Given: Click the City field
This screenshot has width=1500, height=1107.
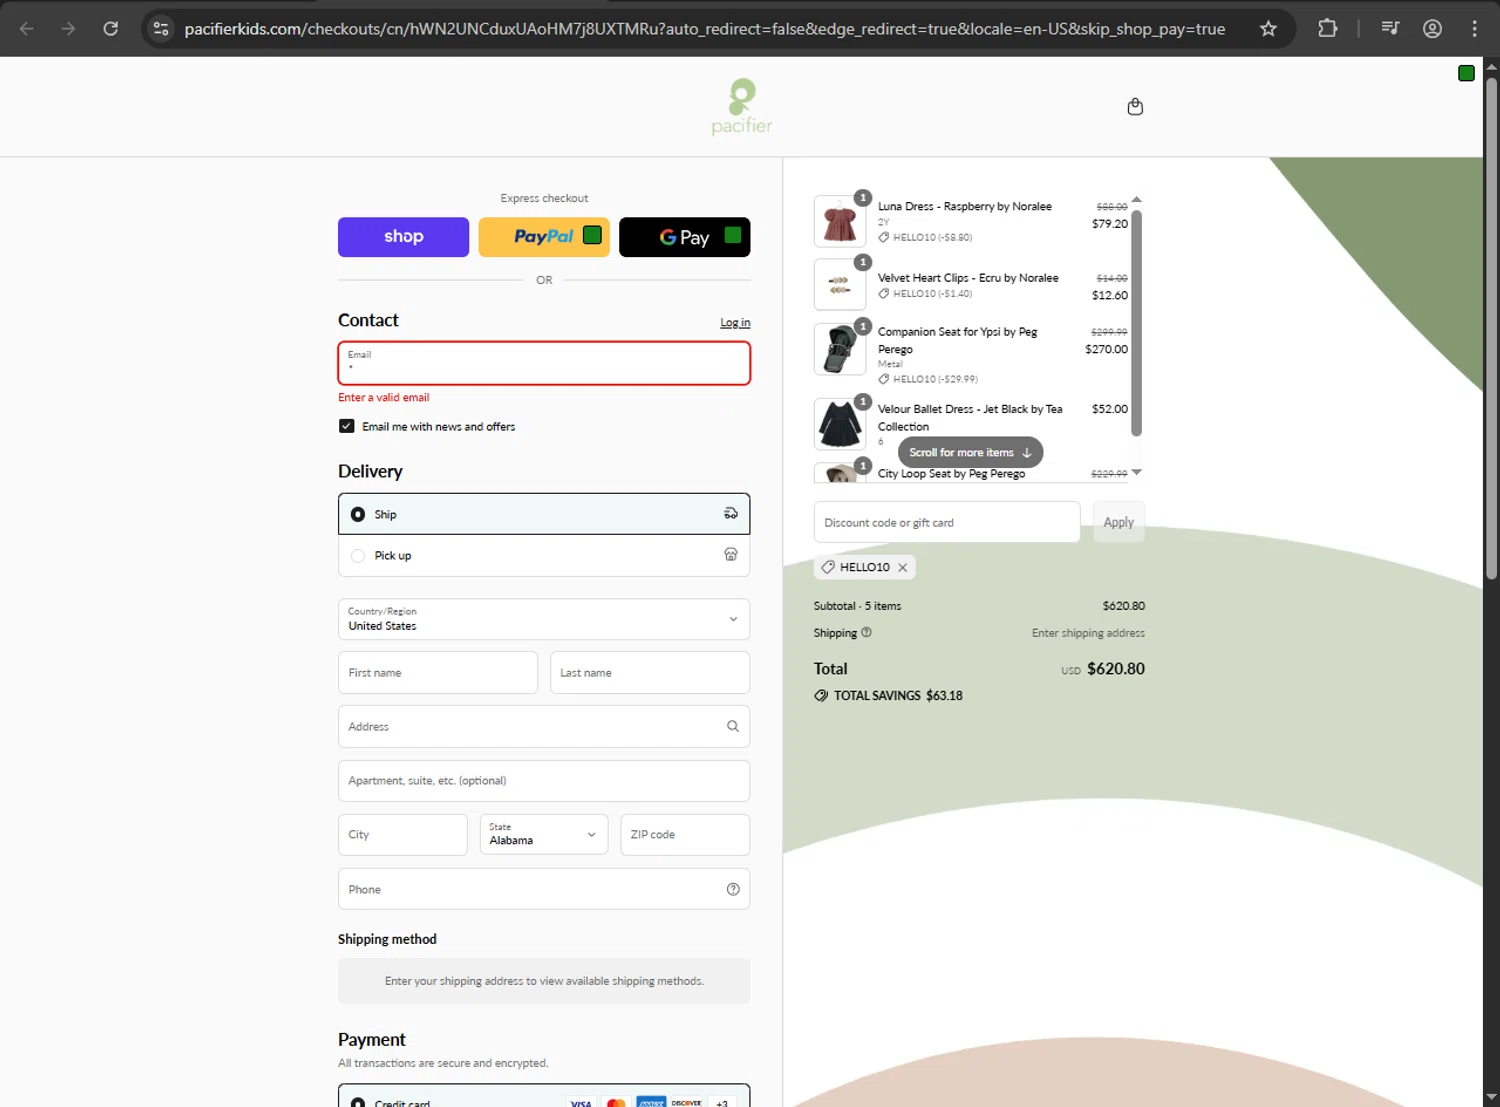Looking at the screenshot, I should pyautogui.click(x=403, y=835).
